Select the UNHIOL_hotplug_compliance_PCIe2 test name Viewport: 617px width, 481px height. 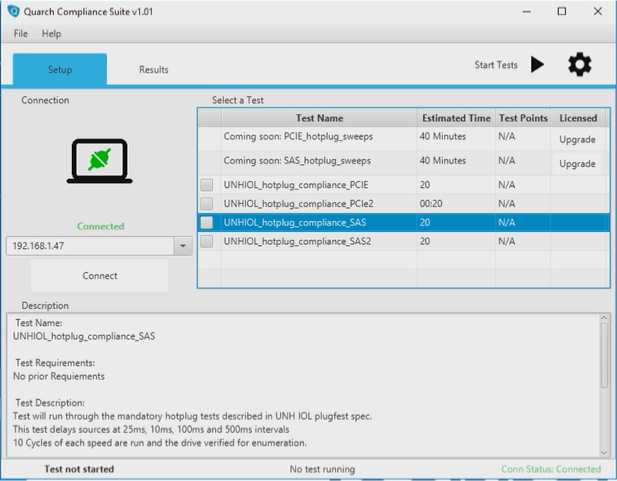pos(298,204)
